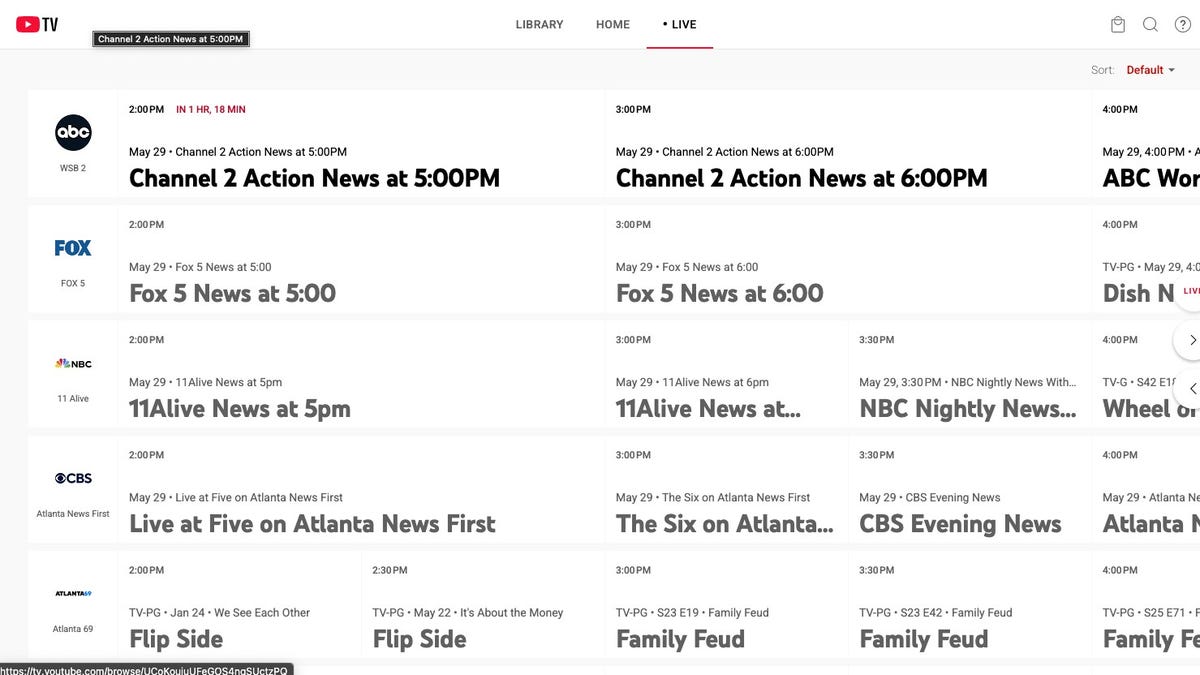Open NBC Nightly News program tile
The image size is (1200, 675).
[967, 408]
